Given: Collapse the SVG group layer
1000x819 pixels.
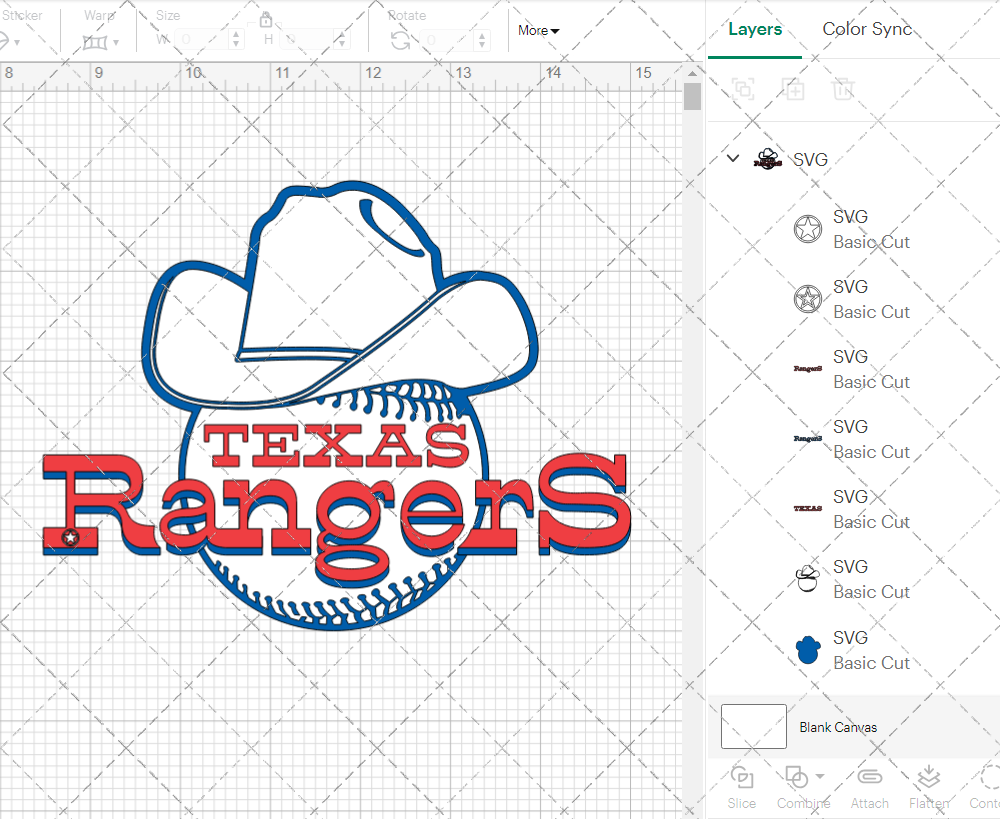Looking at the screenshot, I should point(733,159).
